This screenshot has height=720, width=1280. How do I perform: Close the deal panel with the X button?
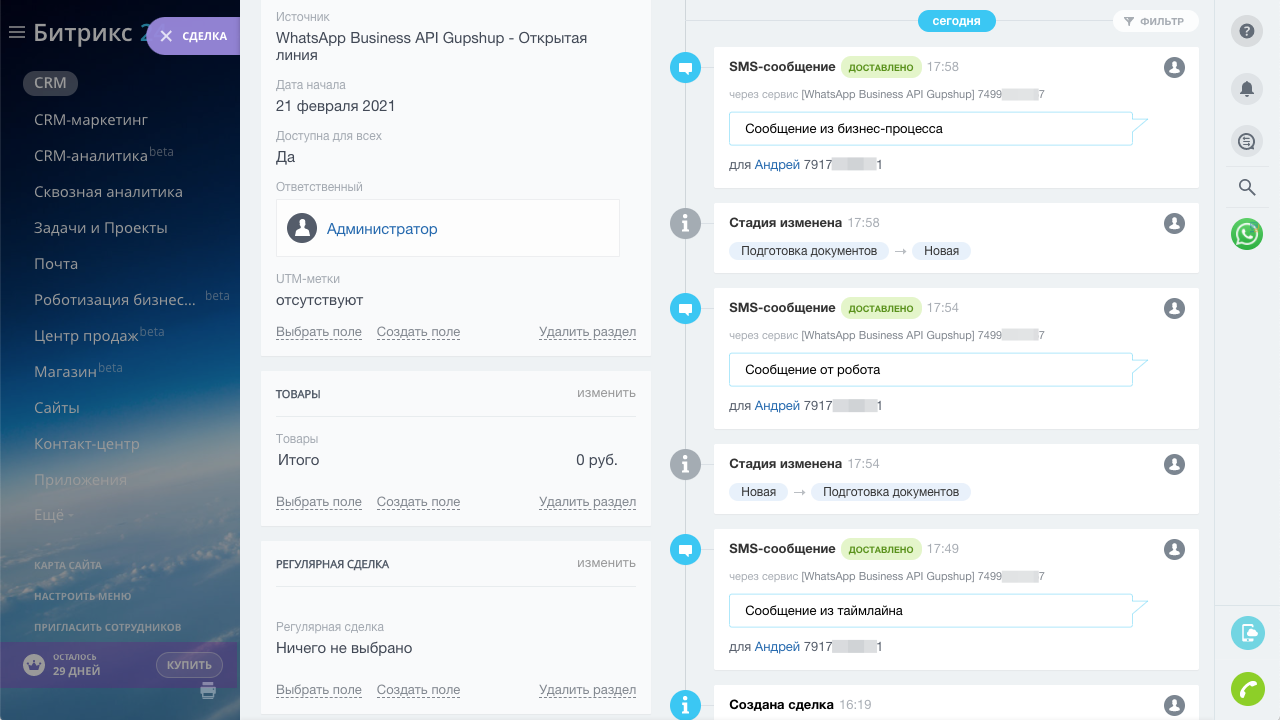(166, 36)
